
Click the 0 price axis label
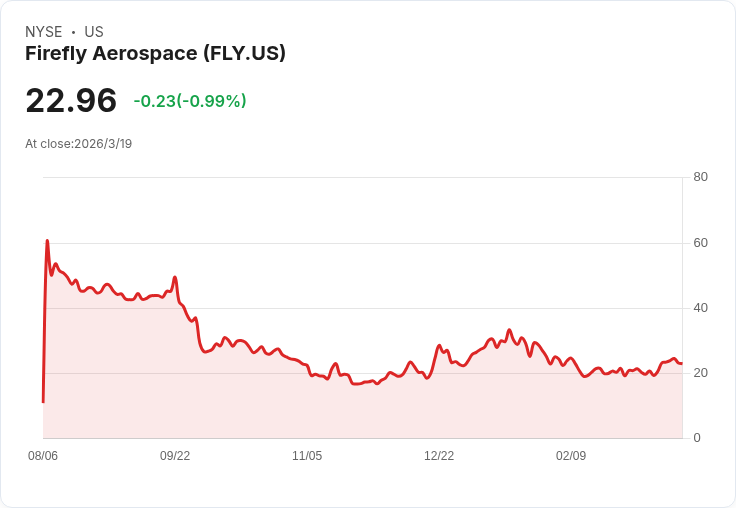tap(697, 438)
